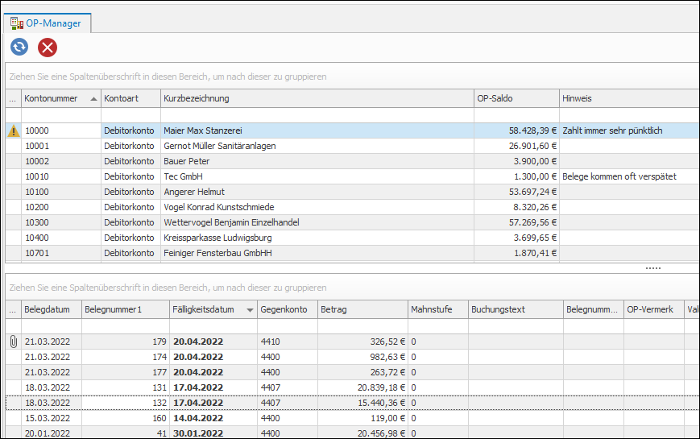The image size is (700, 439).
Task: Click the OP-Saldo column header
Action: (x=517, y=99)
